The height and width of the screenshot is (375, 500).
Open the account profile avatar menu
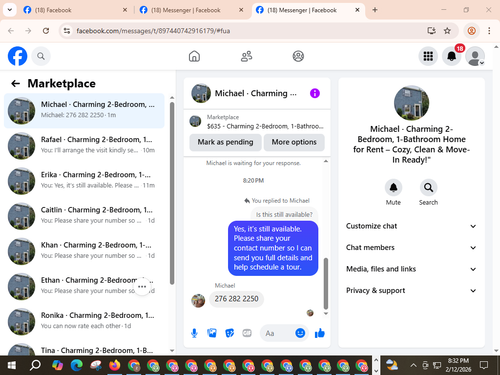pyautogui.click(x=475, y=56)
